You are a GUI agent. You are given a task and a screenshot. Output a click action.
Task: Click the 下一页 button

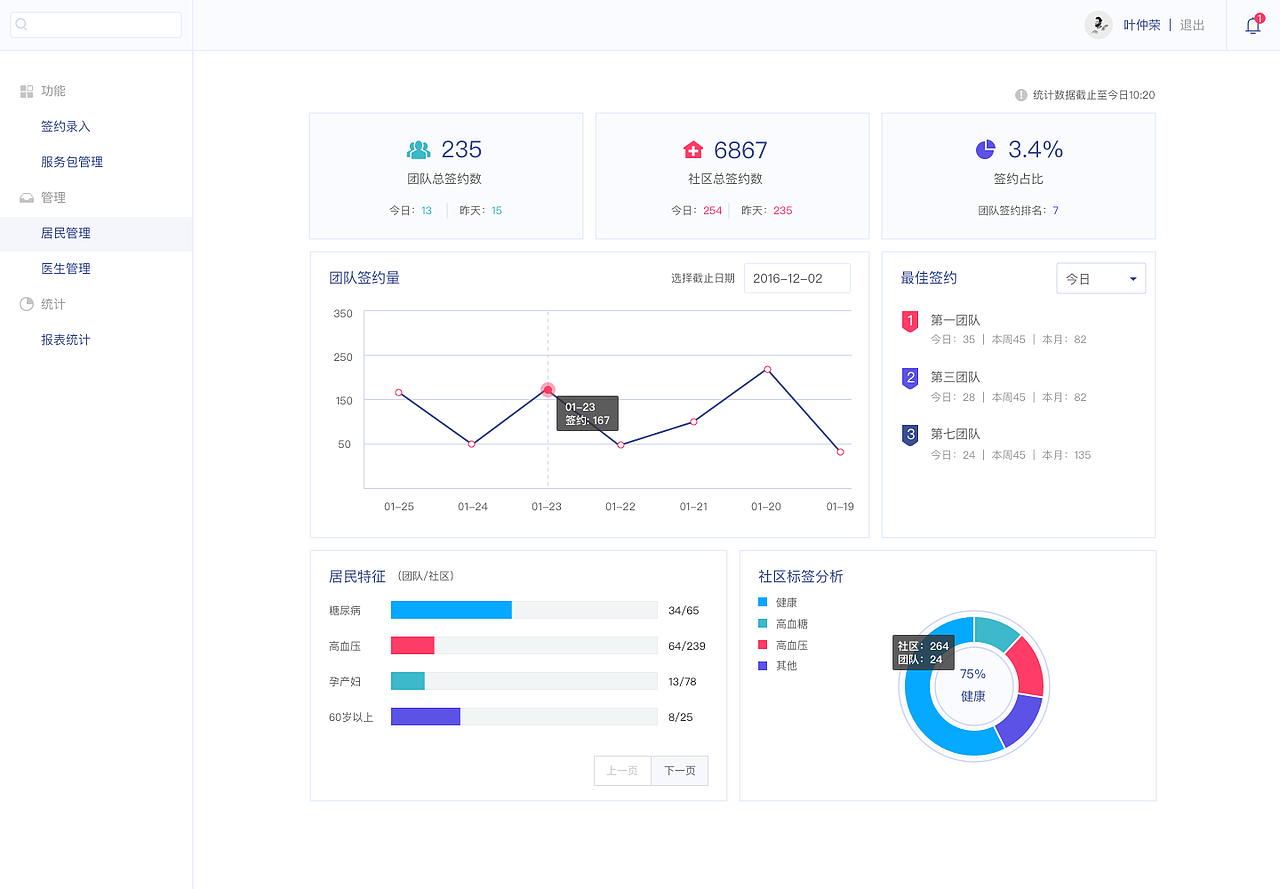(x=680, y=771)
